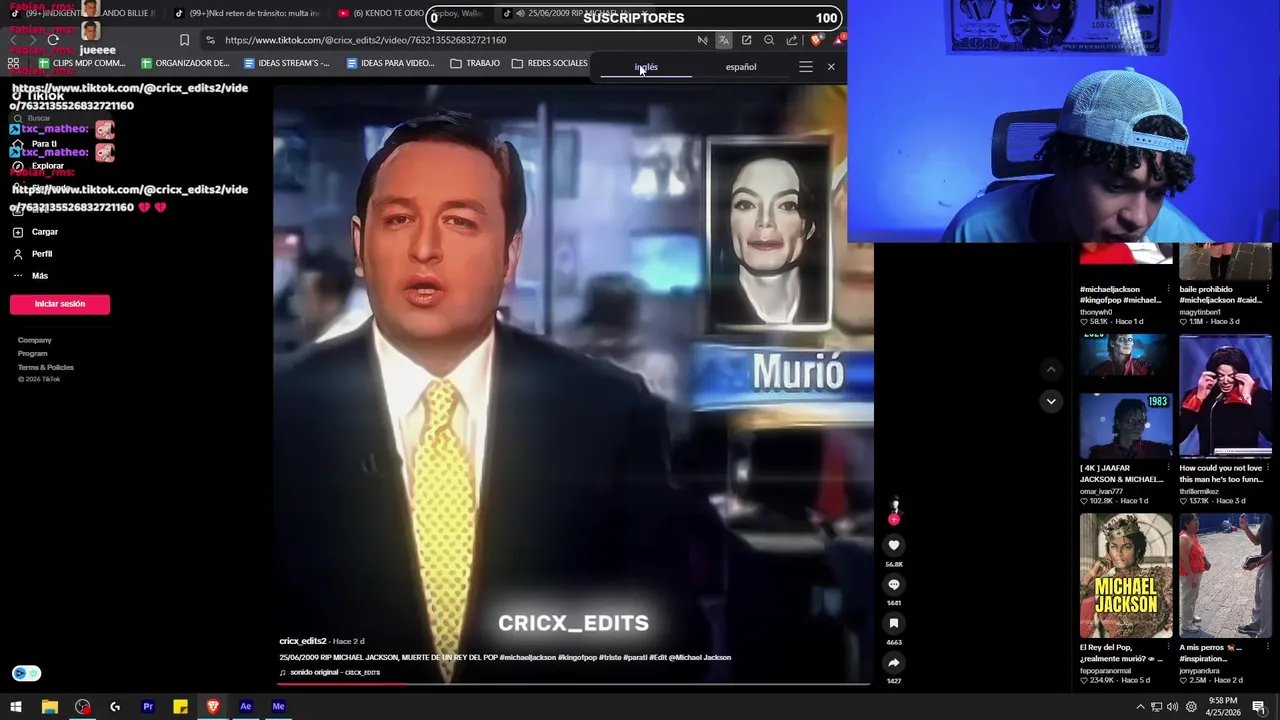Show hidden system tray icons
The height and width of the screenshot is (720, 1280).
coord(1140,707)
